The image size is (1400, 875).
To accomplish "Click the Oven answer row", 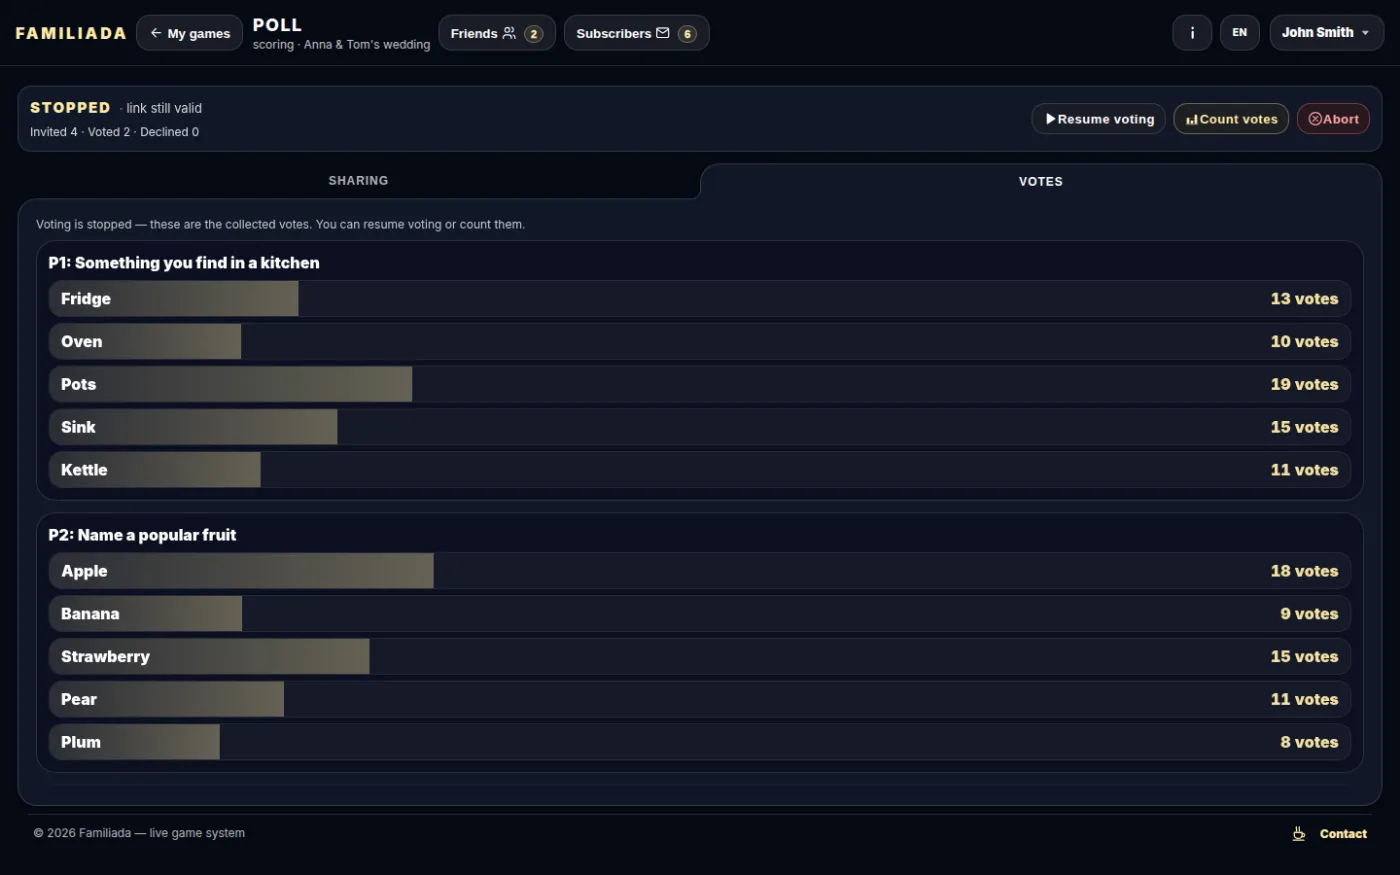I will 700,342.
